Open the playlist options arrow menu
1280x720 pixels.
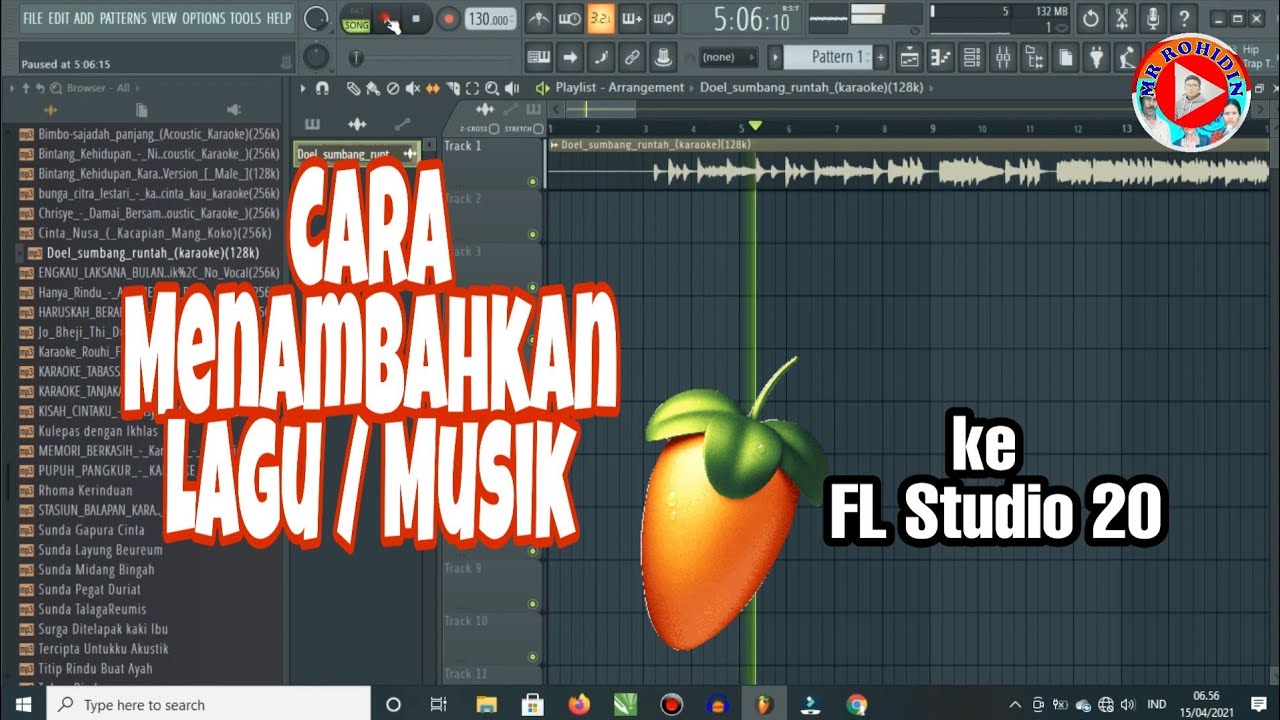[303, 88]
